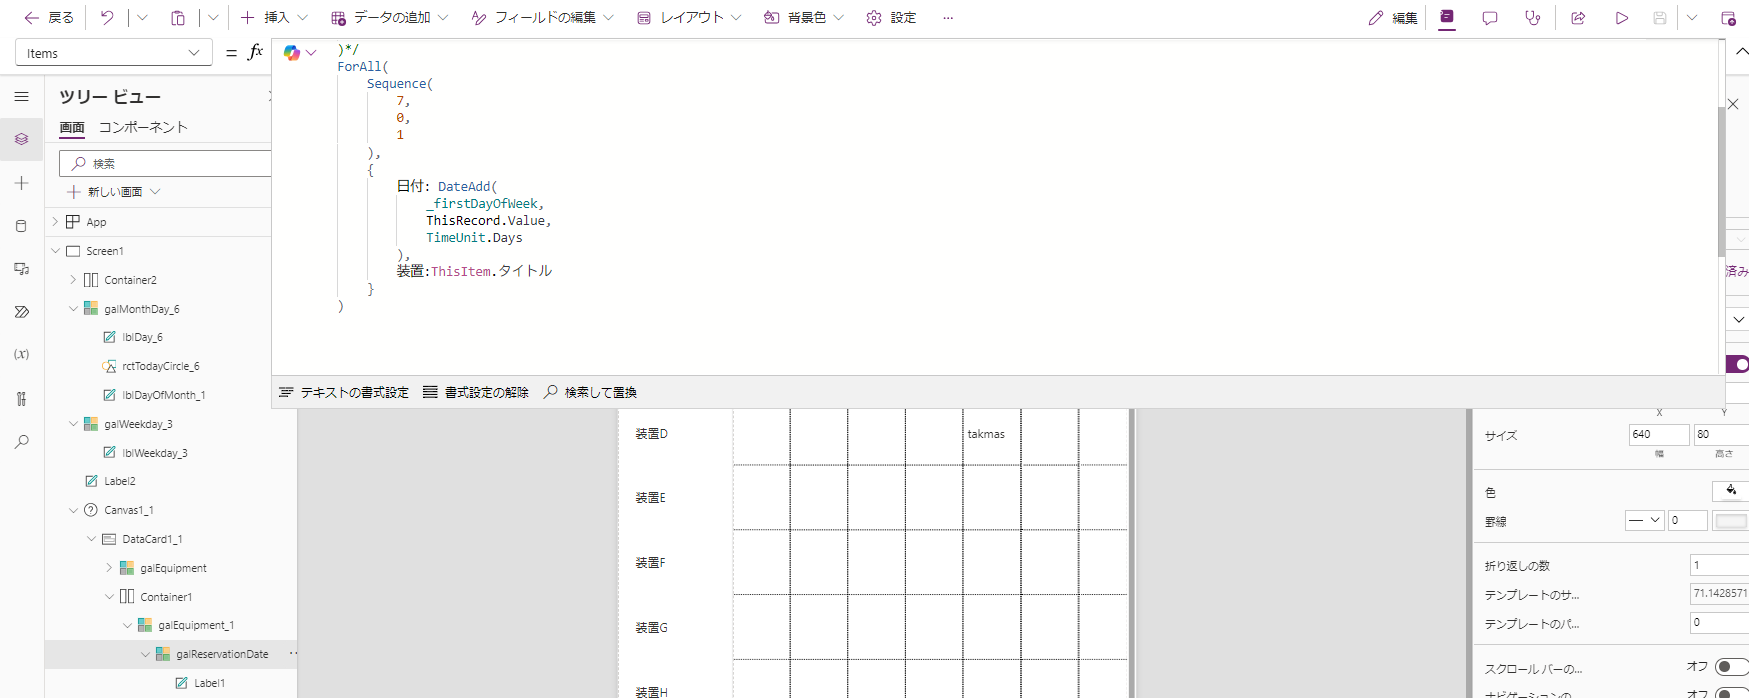Open Settings (設定) gear in toolbar

click(x=891, y=17)
